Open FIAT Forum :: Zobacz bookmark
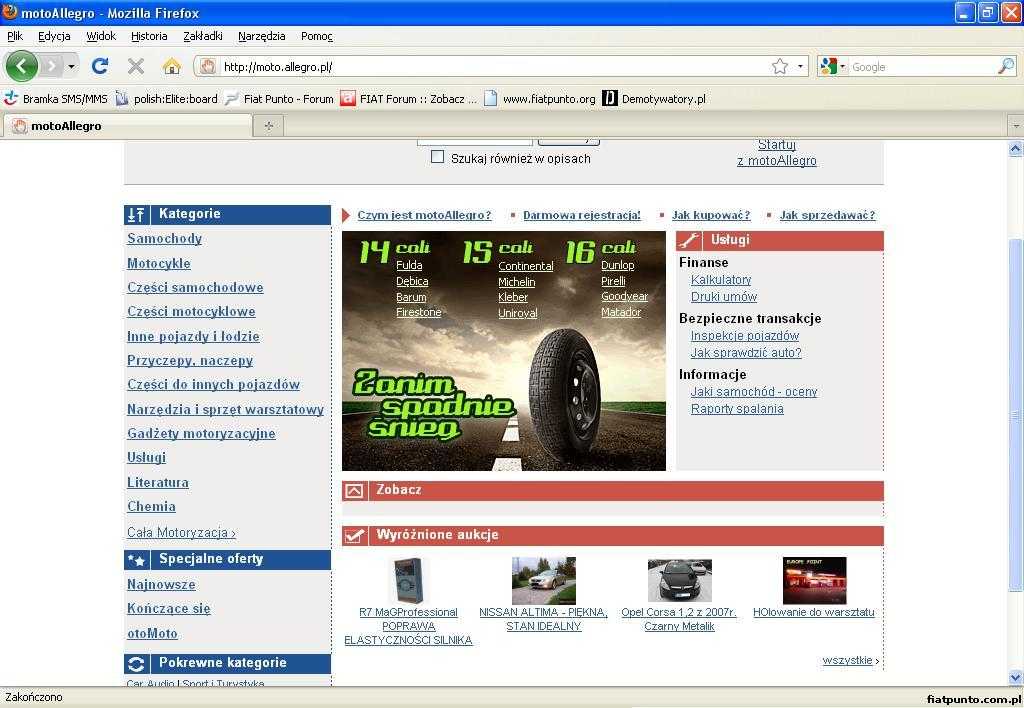The height and width of the screenshot is (708, 1024). click(x=409, y=99)
